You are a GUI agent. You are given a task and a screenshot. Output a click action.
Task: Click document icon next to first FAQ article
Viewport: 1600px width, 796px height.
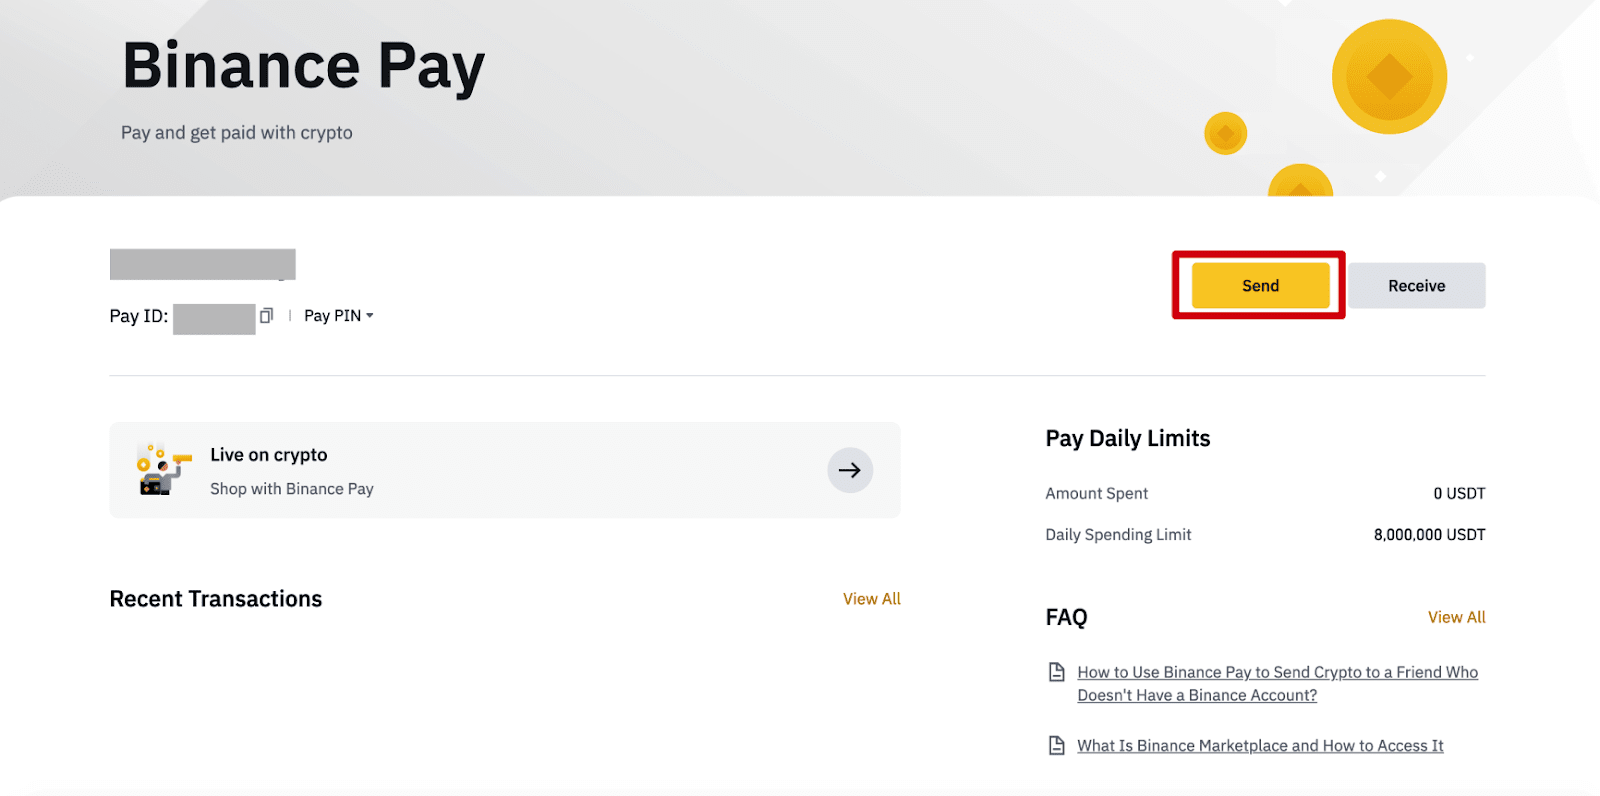pos(1056,672)
